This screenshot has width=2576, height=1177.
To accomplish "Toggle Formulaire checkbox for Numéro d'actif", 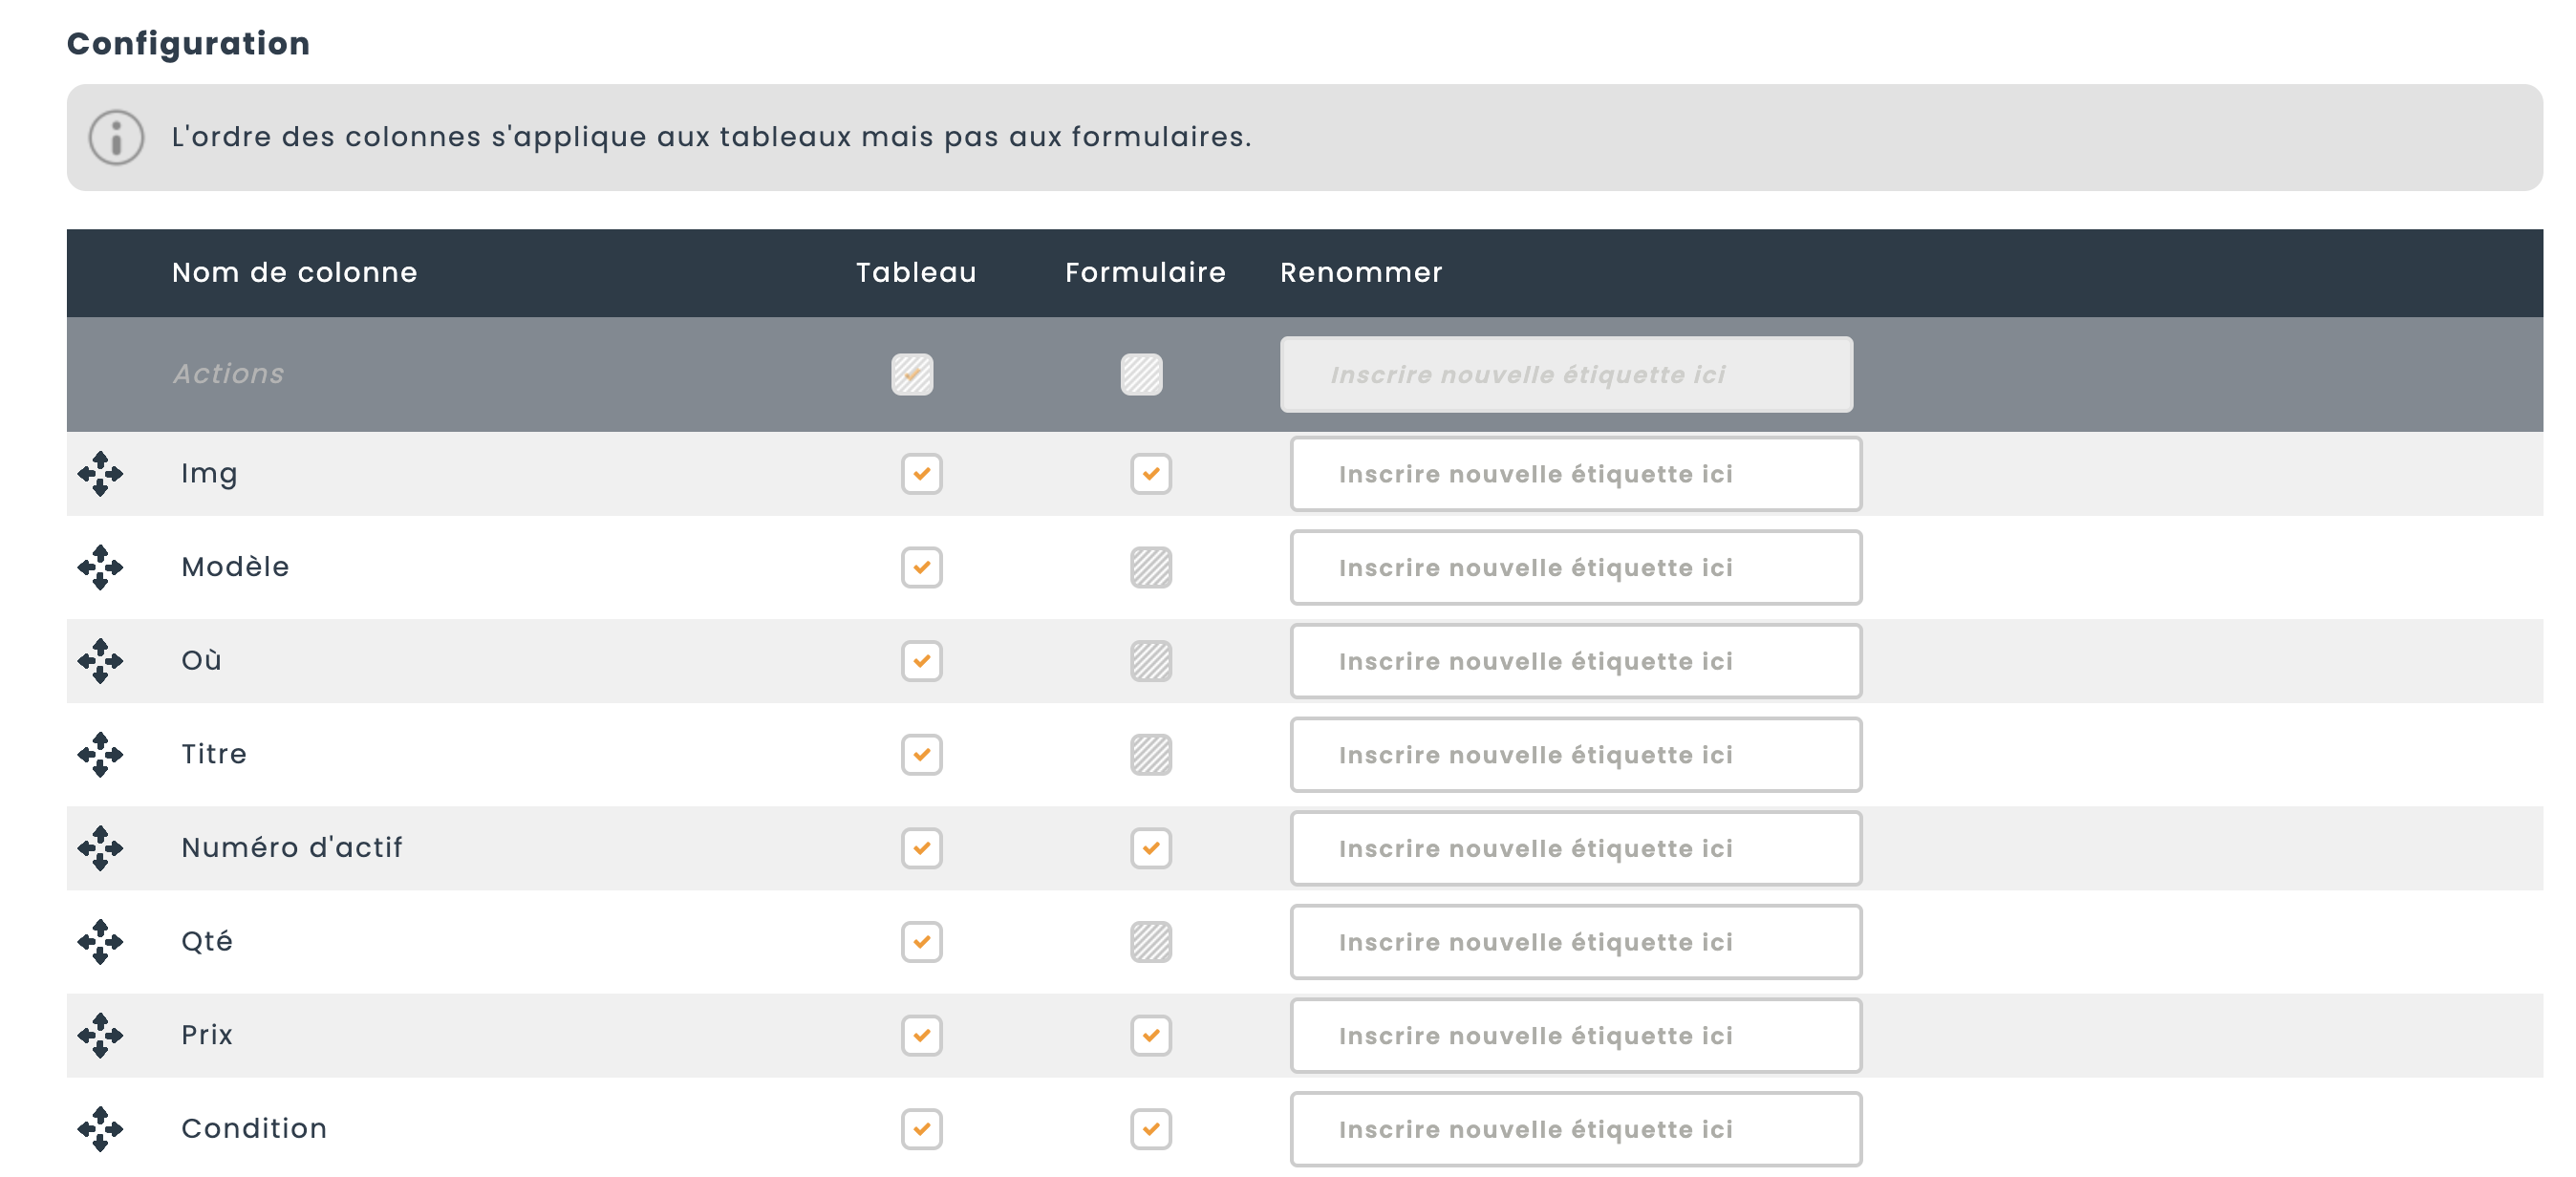I will tap(1151, 848).
